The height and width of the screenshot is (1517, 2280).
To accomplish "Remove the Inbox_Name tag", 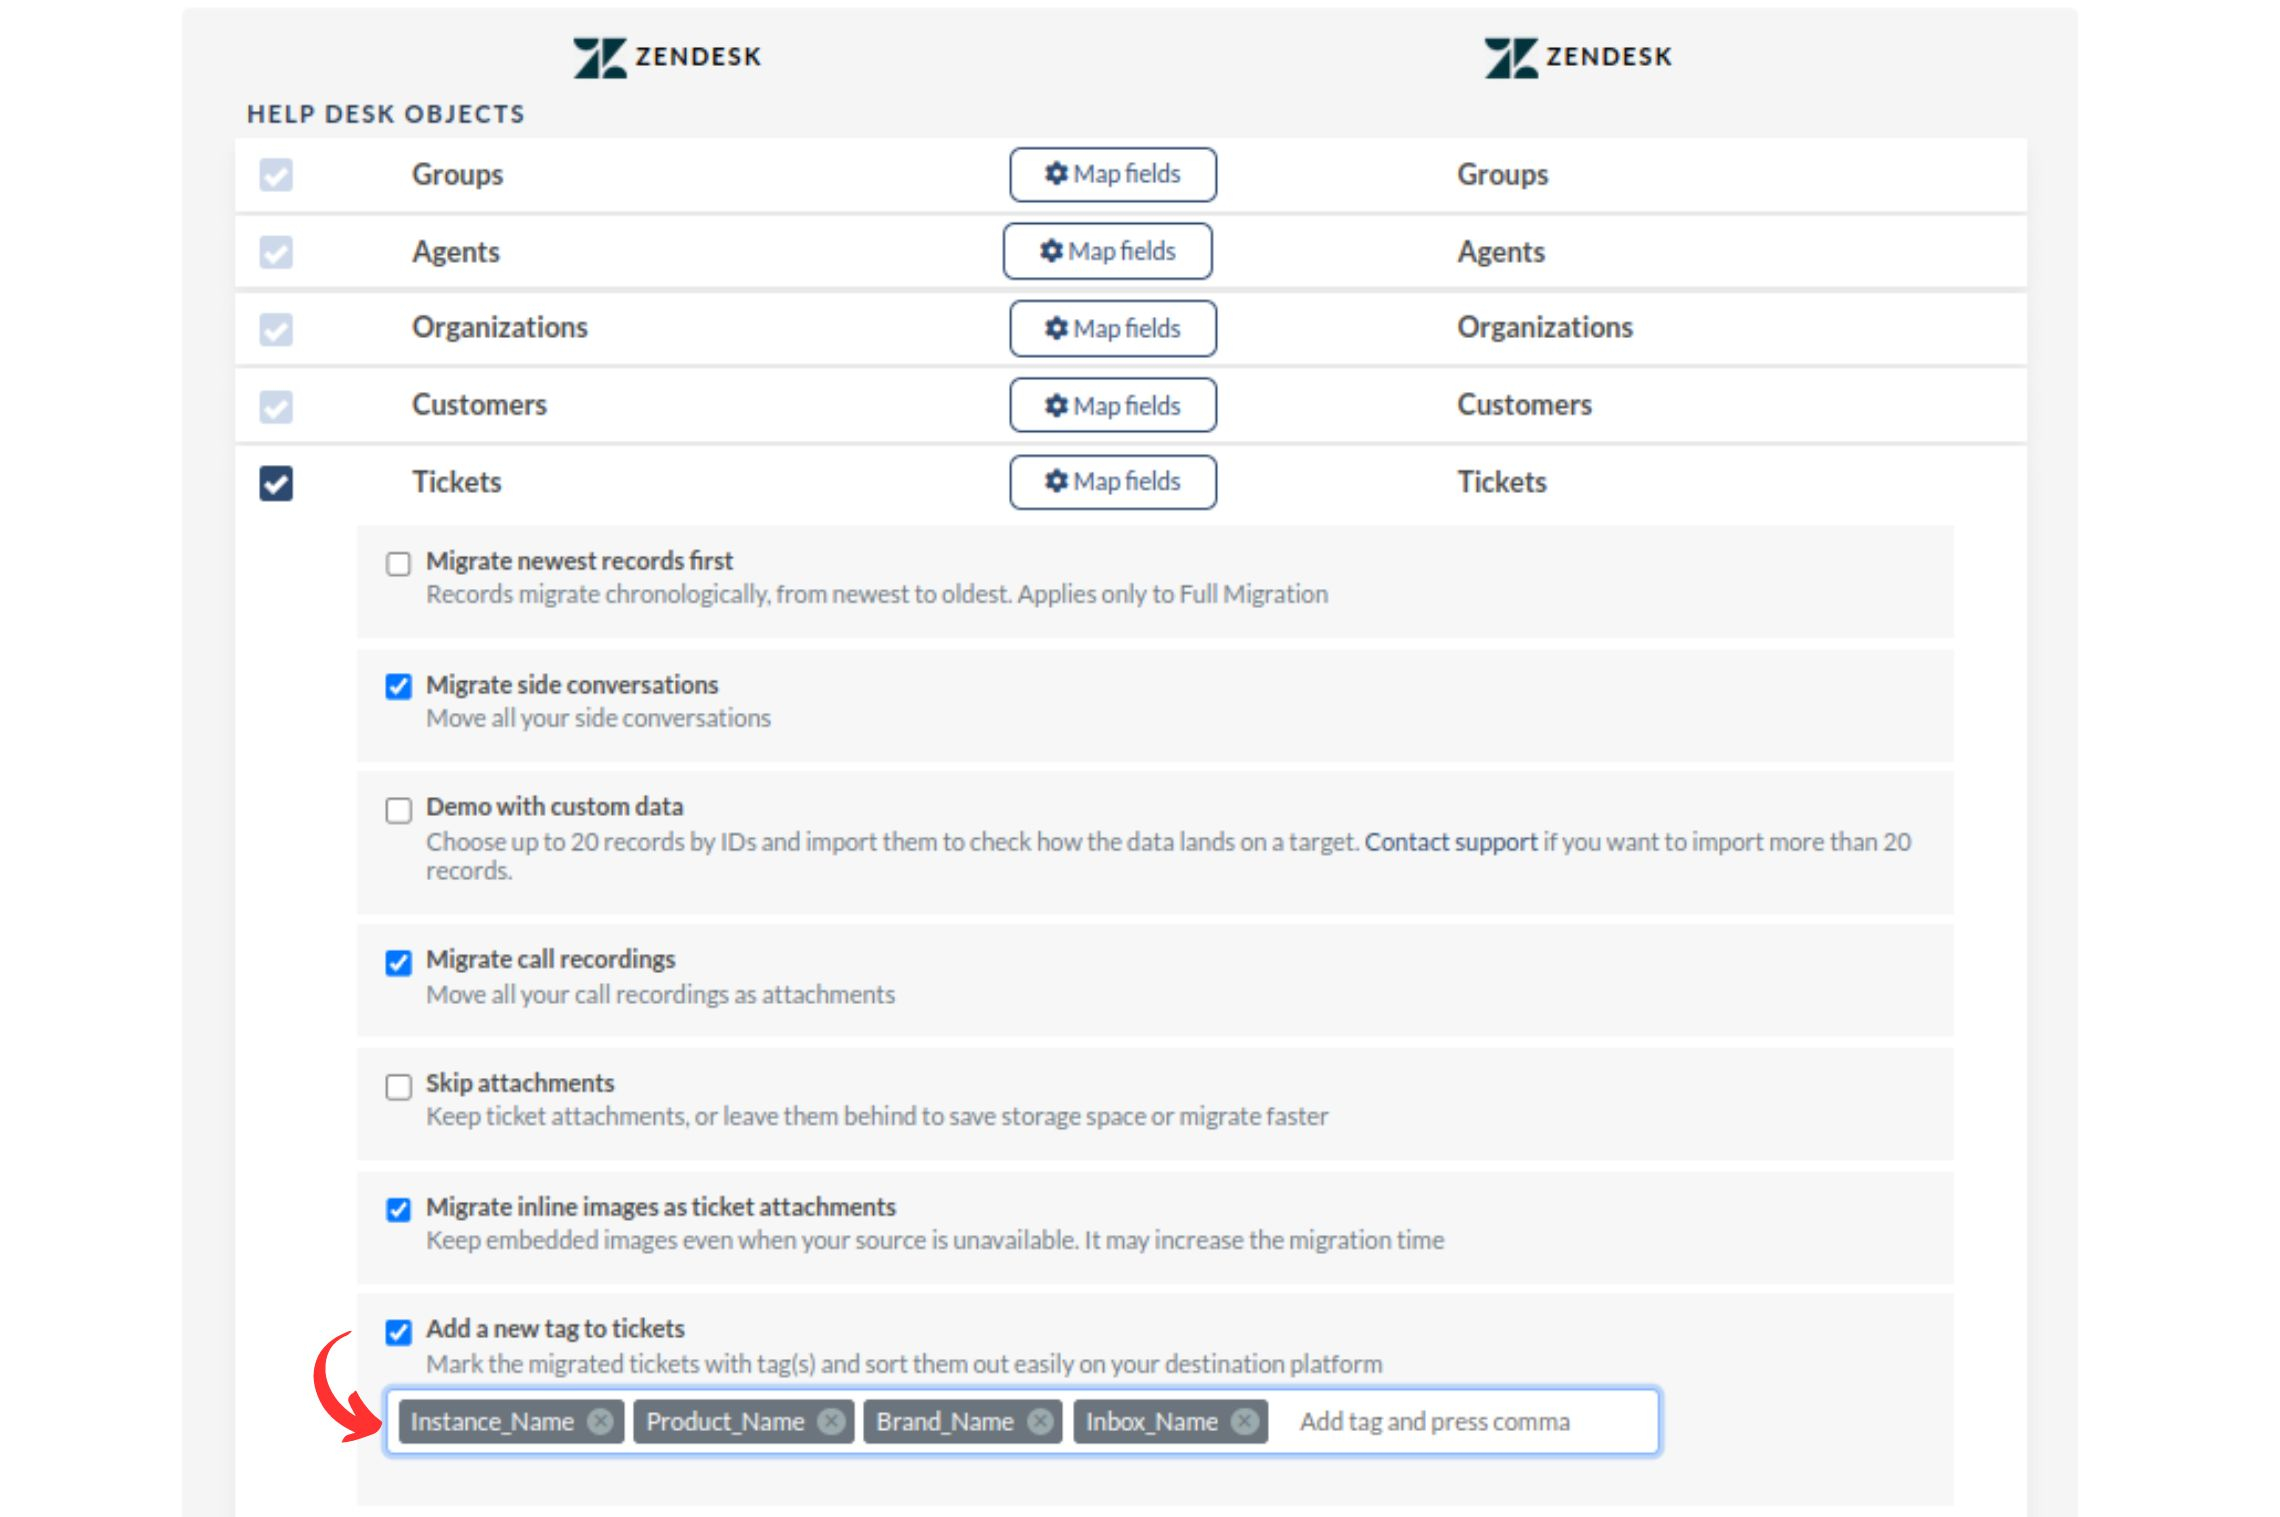I will point(1245,1421).
